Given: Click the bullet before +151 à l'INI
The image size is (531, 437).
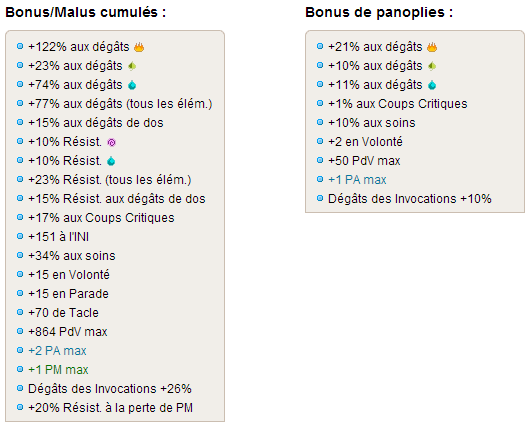Looking at the screenshot, I should click(20, 236).
